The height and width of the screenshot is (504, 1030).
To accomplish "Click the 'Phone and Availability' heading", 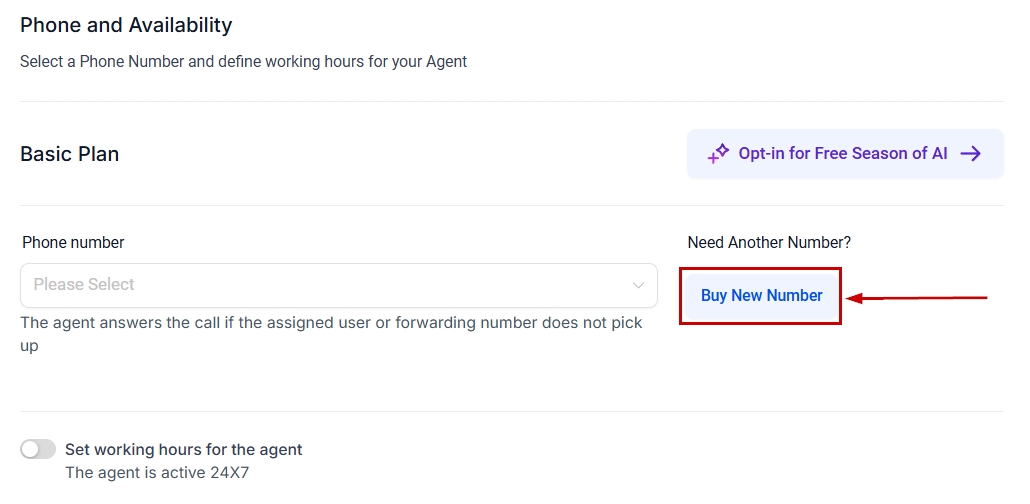I will point(126,25).
